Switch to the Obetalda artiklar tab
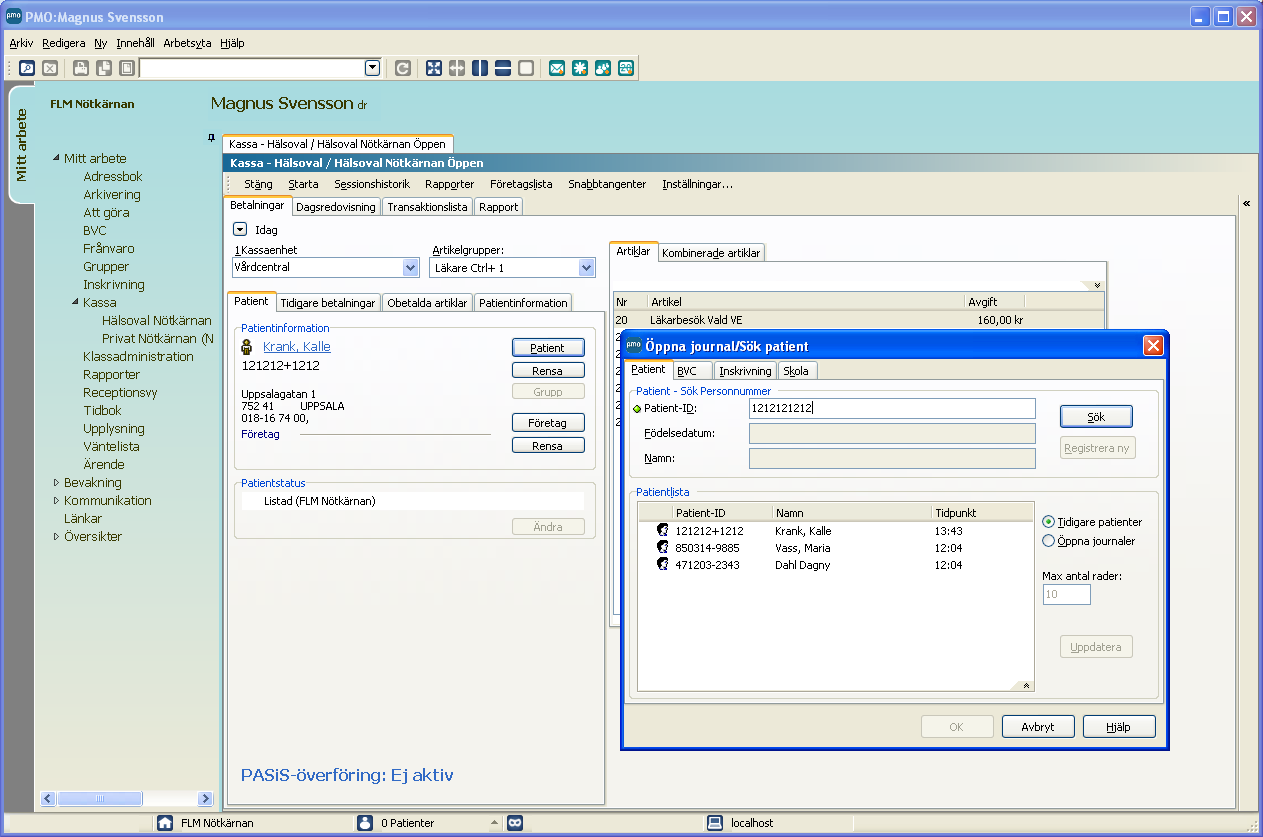This screenshot has width=1263, height=837. pos(427,303)
